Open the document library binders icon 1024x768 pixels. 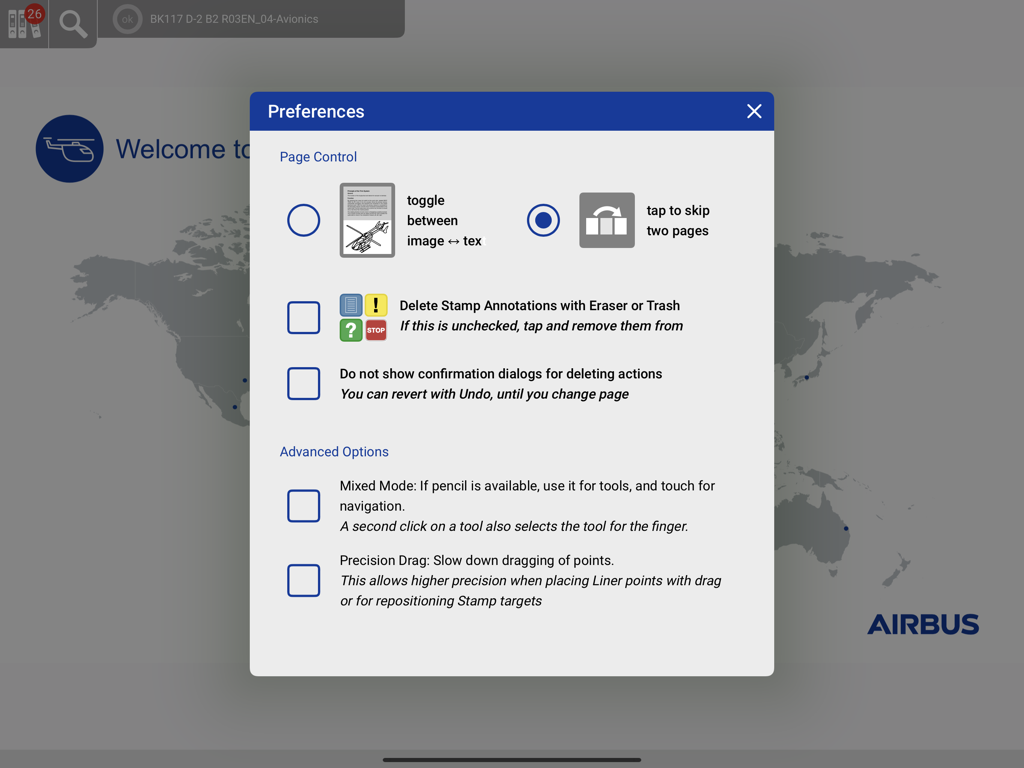click(22, 24)
